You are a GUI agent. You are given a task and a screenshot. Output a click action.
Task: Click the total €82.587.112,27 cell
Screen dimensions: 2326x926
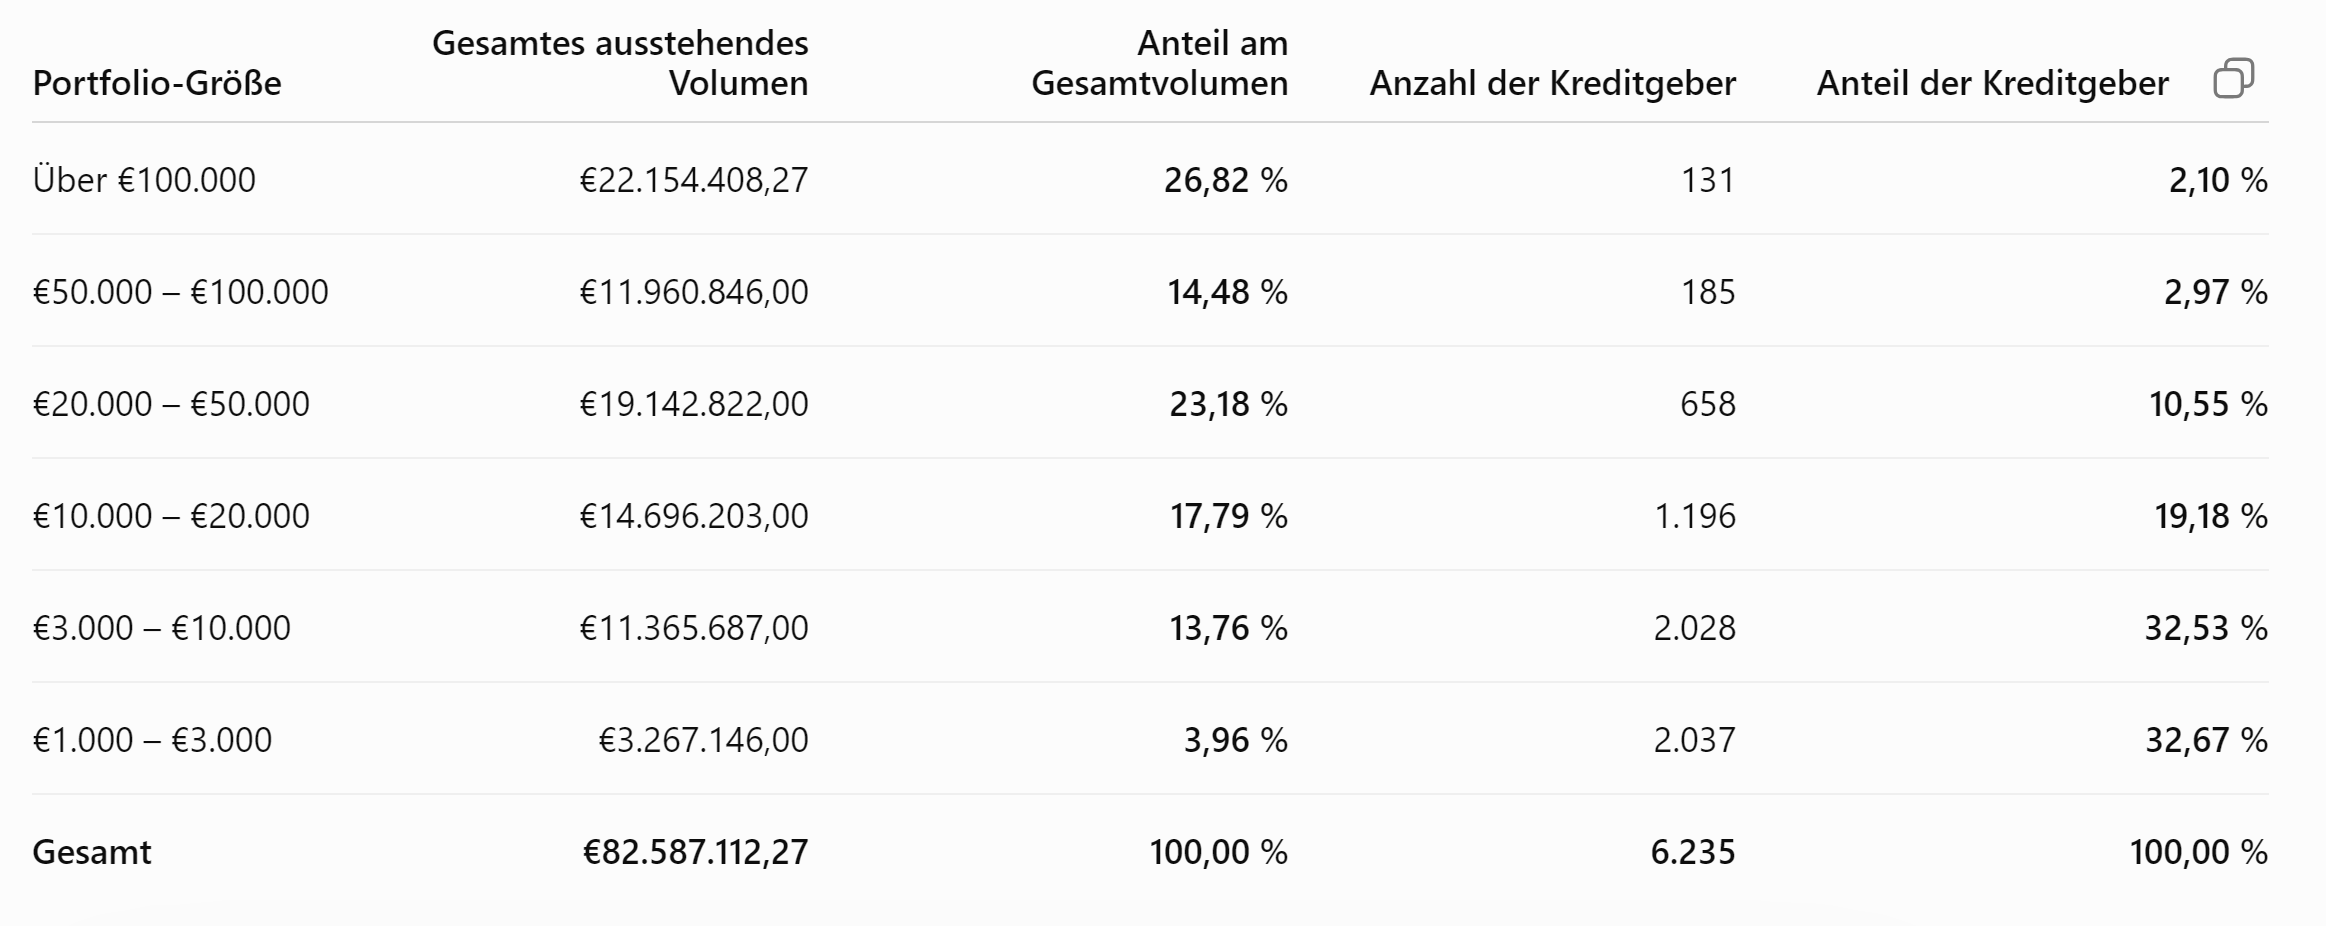point(696,852)
